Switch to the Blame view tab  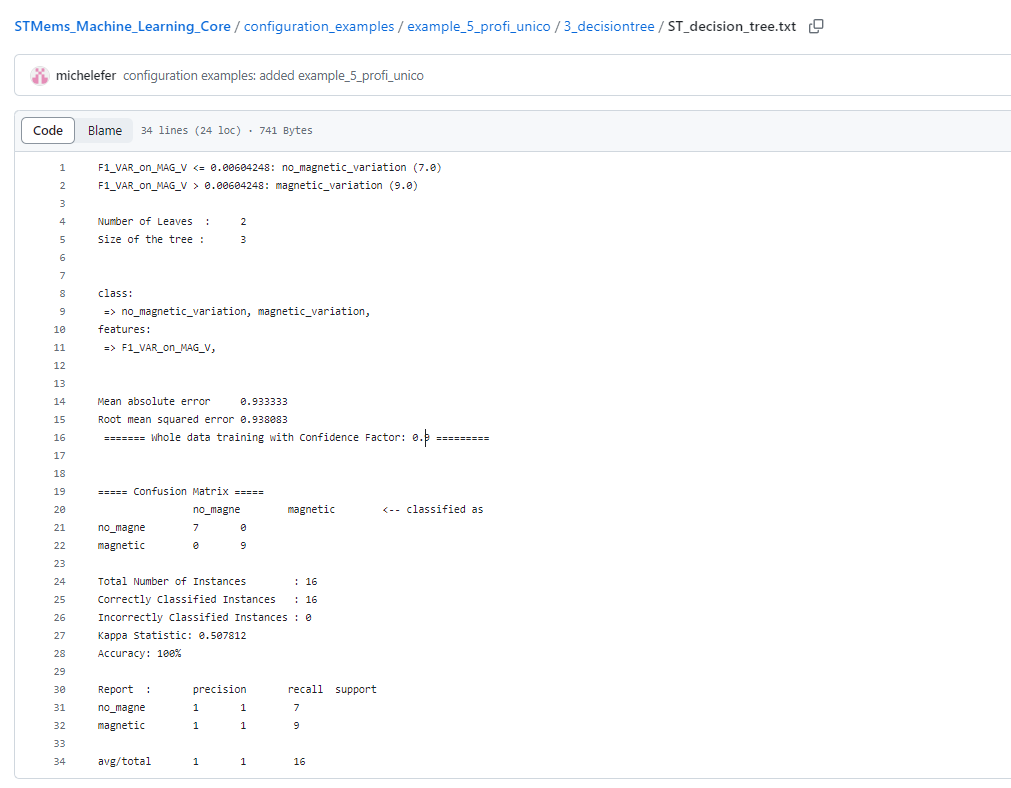tap(105, 130)
